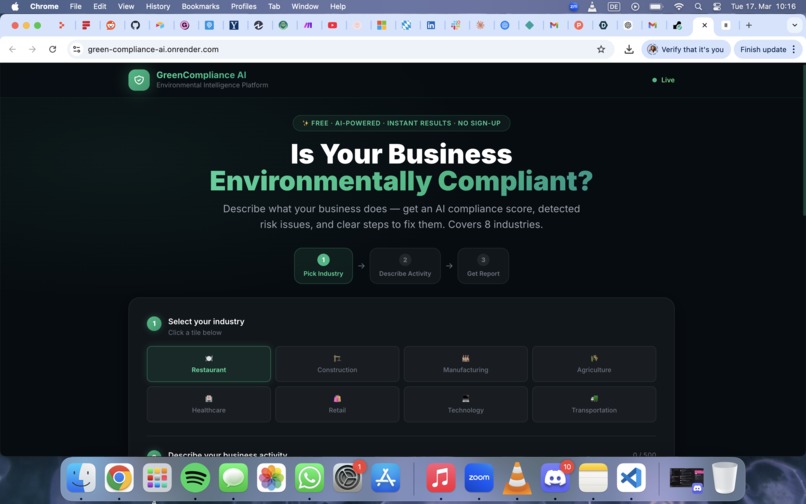Select the Transportation industry tile
Image resolution: width=806 pixels, height=504 pixels.
point(594,404)
